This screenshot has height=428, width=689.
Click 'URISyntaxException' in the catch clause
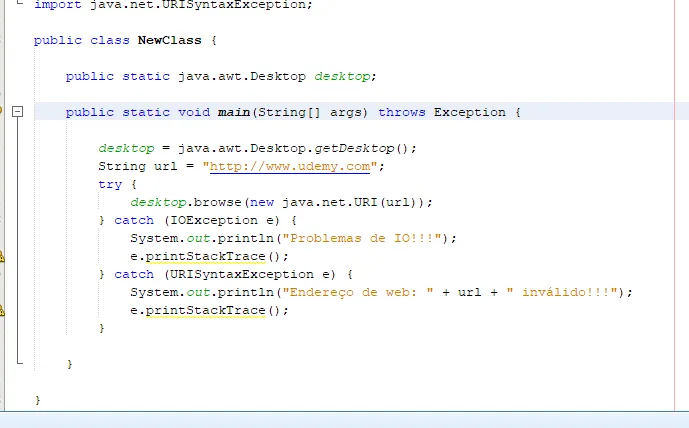click(x=242, y=275)
